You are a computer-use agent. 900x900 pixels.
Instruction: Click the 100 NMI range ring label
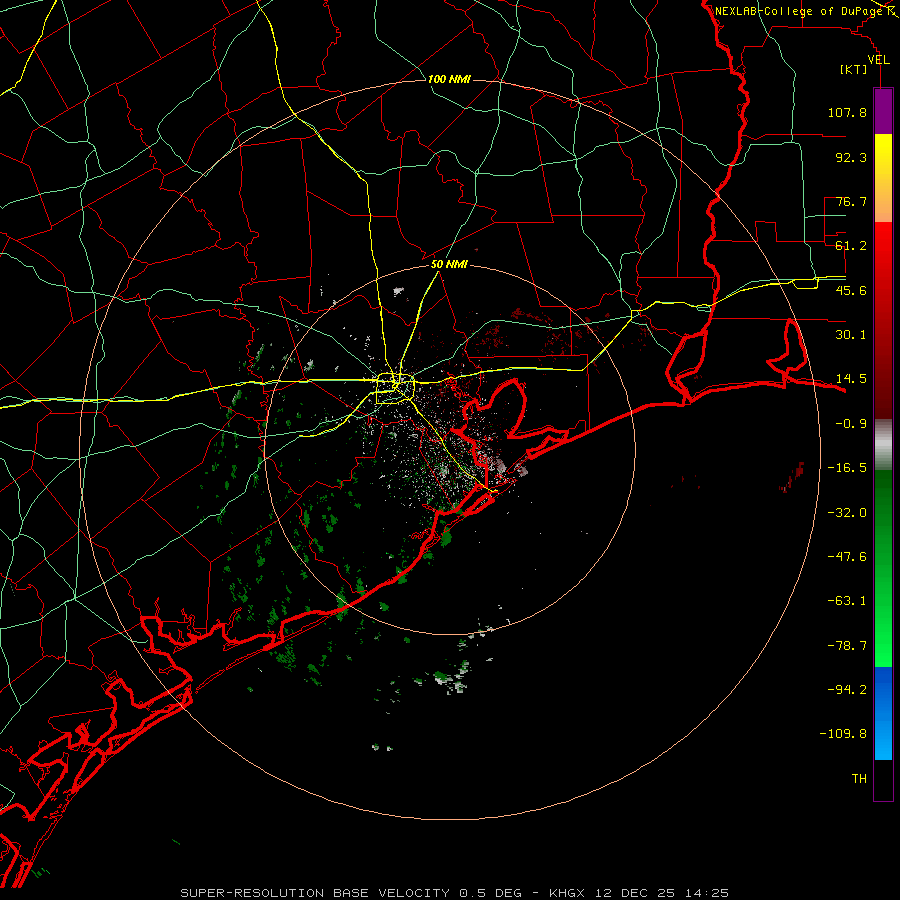[x=449, y=79]
